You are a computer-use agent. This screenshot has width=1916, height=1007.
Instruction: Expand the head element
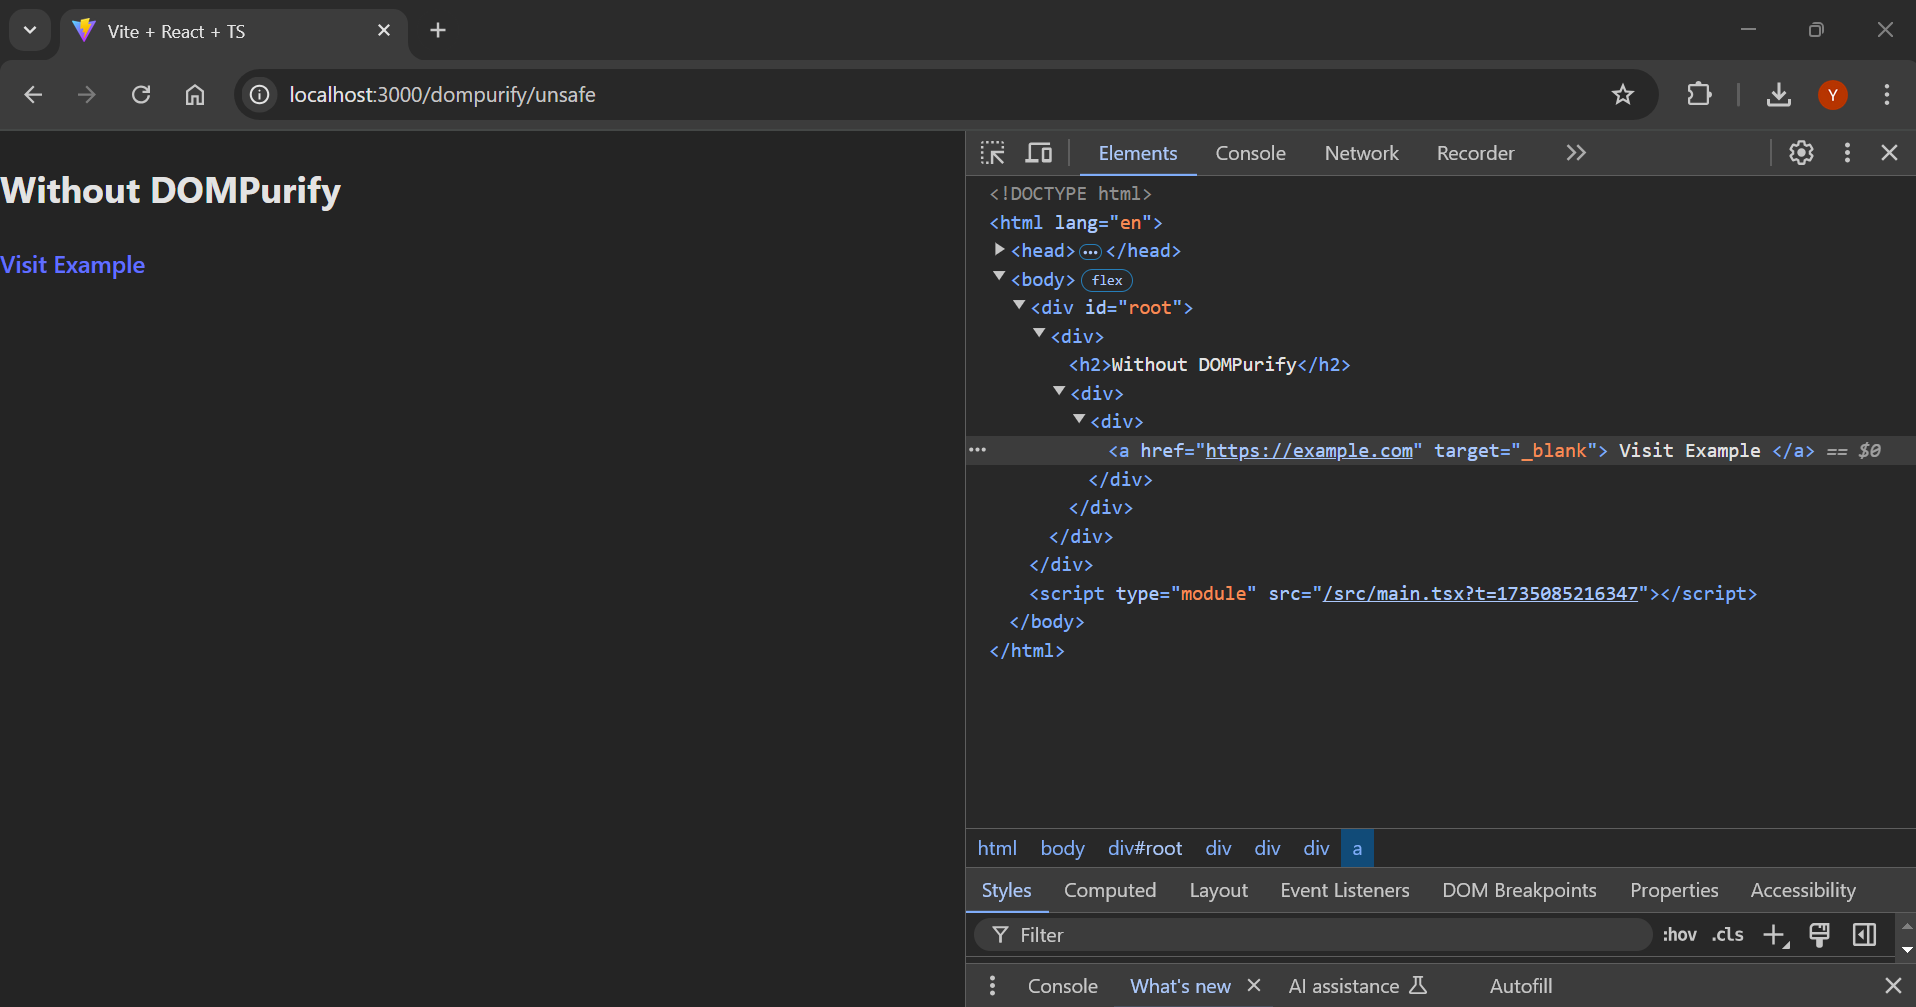coord(999,249)
